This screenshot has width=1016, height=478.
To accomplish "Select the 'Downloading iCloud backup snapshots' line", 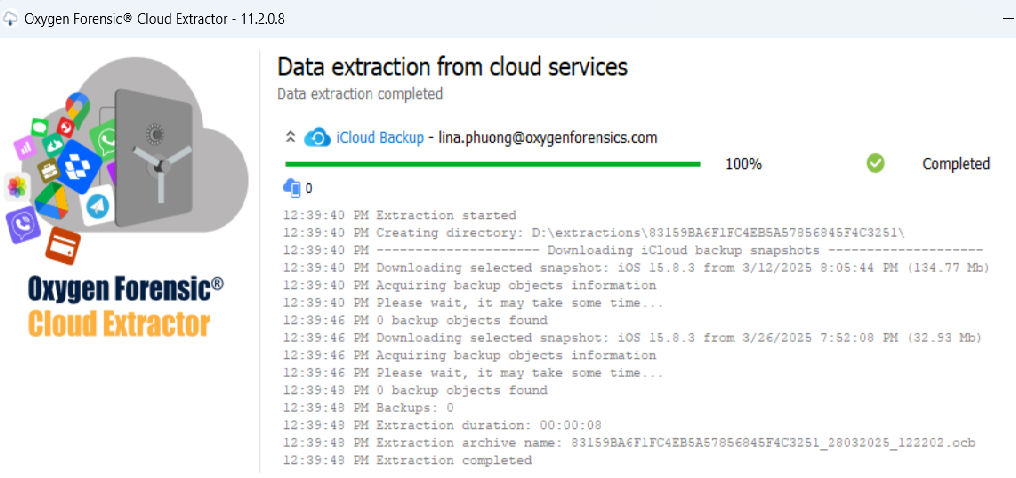I will [634, 250].
